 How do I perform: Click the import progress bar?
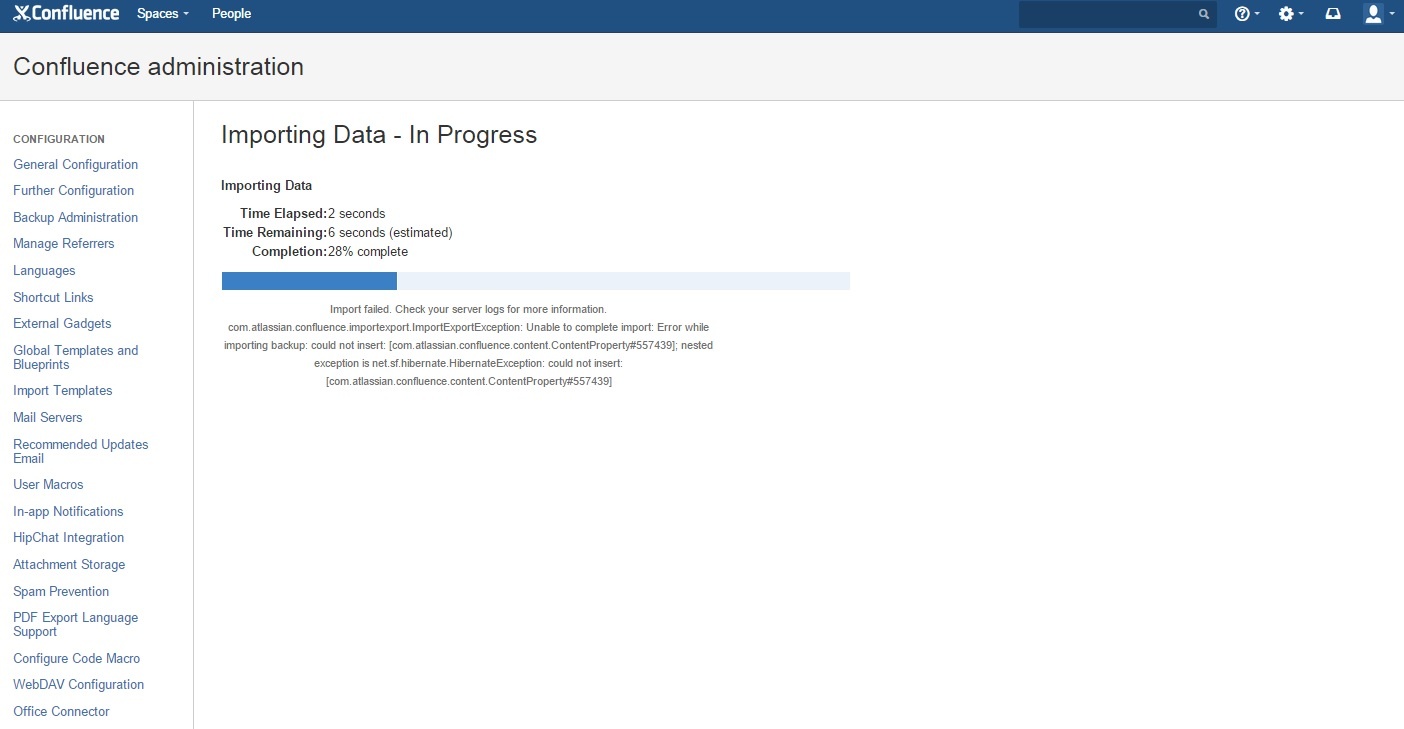tap(536, 281)
